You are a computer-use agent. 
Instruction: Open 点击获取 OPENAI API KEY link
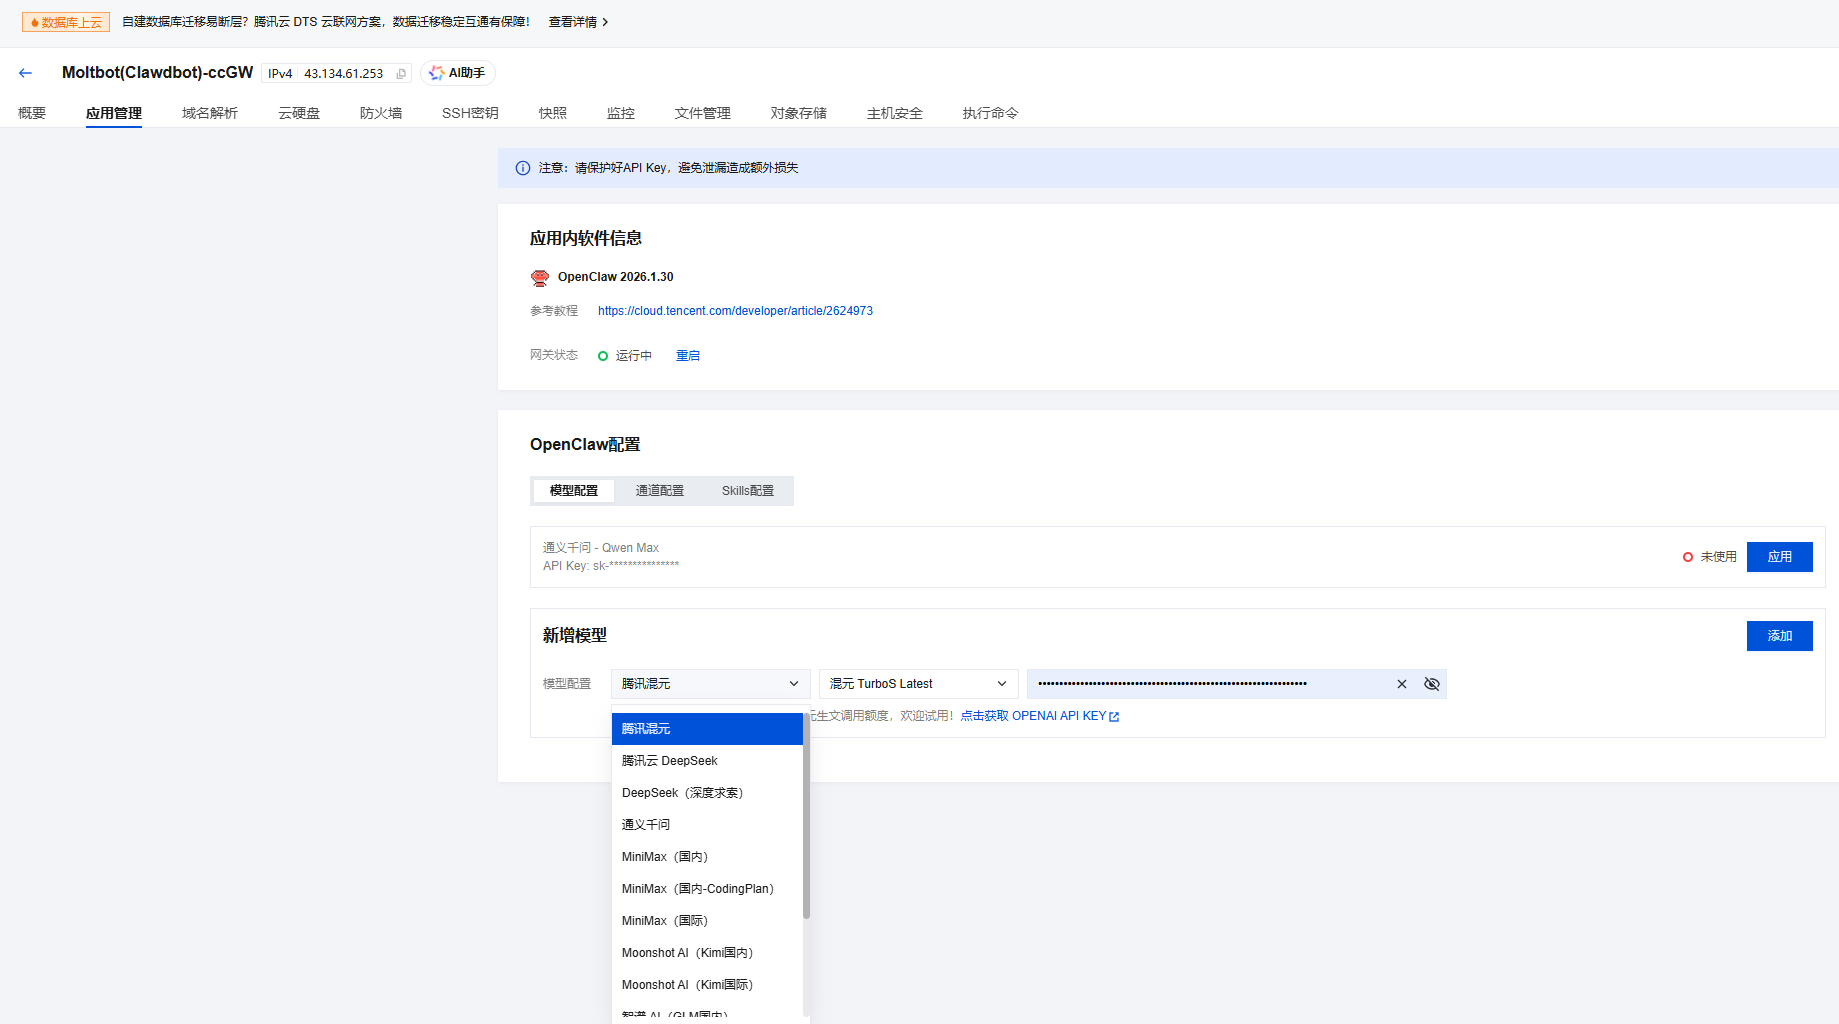pyautogui.click(x=1040, y=716)
